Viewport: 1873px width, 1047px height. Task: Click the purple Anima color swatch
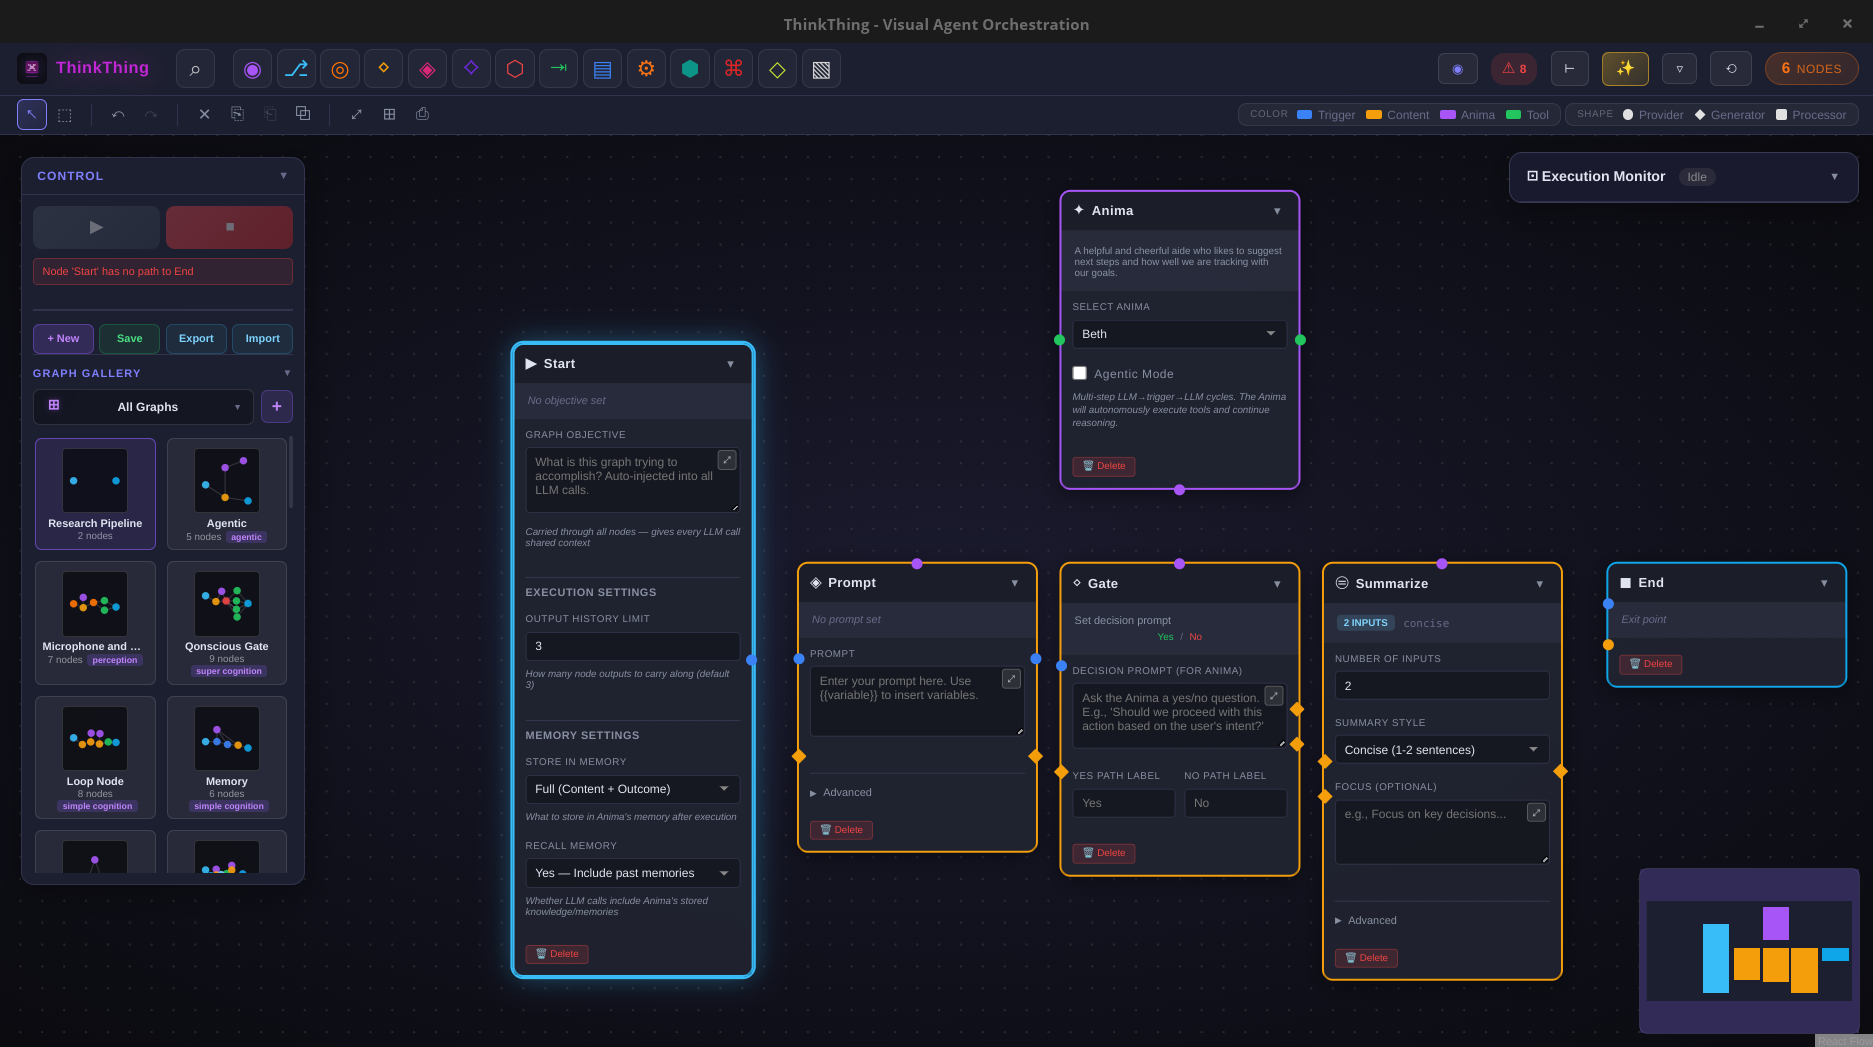pos(1447,115)
